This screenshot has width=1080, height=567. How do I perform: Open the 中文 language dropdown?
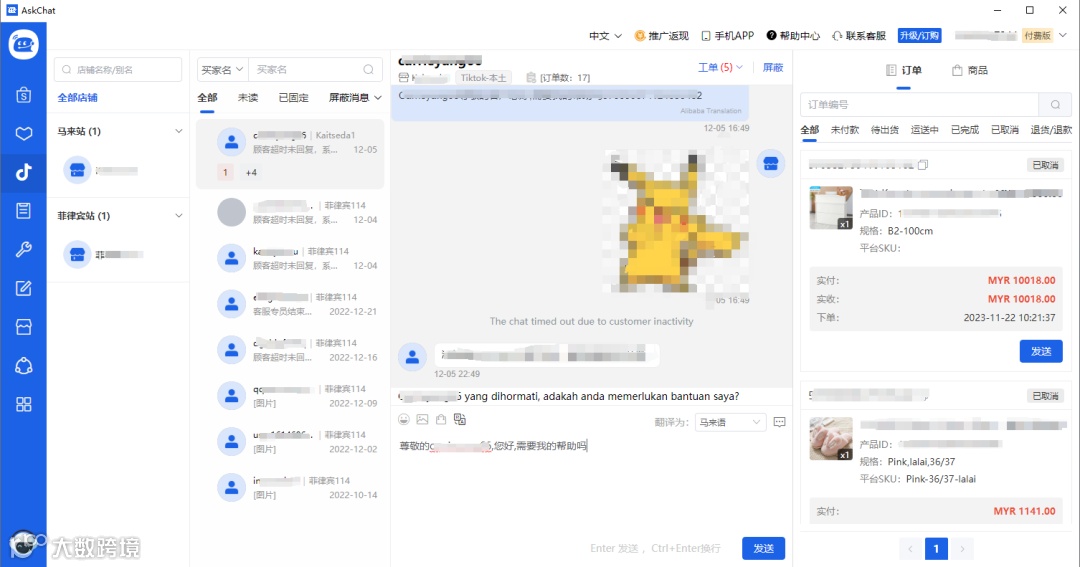tap(605, 36)
